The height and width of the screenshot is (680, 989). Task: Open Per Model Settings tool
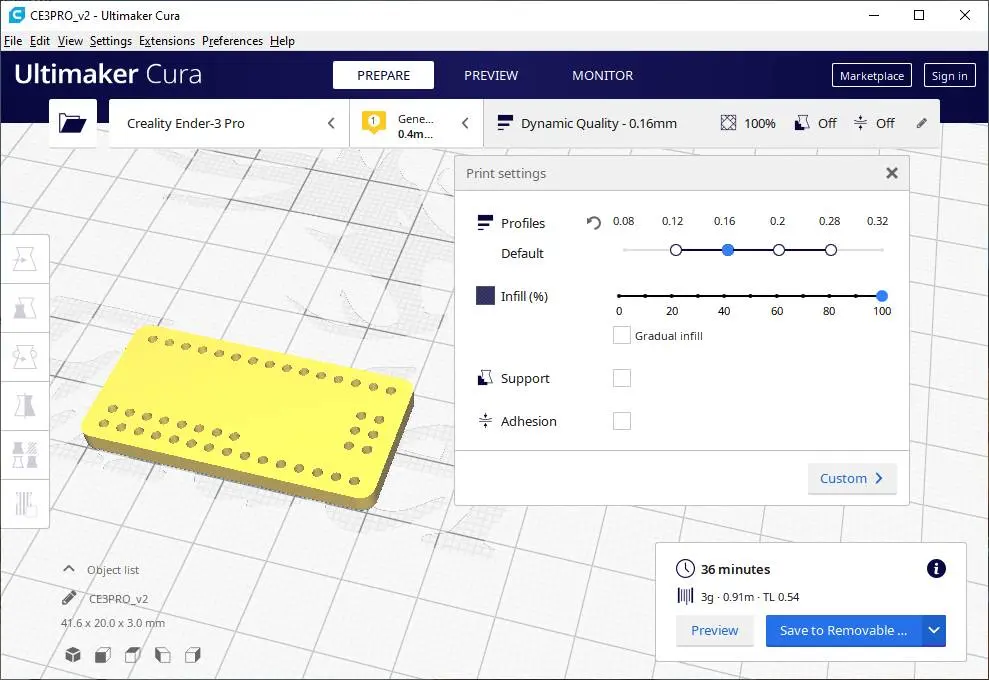click(x=25, y=455)
